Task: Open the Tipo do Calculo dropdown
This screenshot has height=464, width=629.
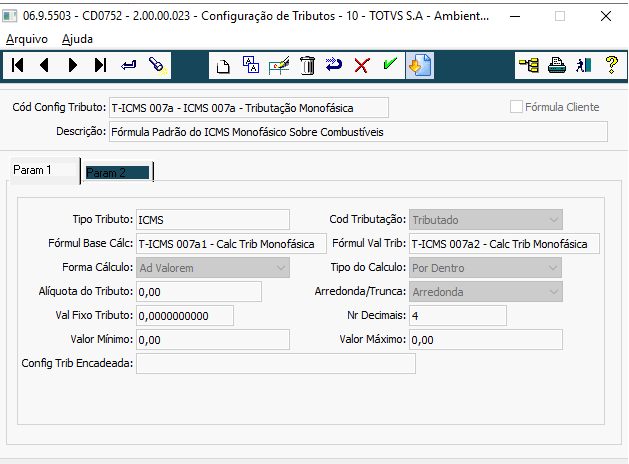Action: point(485,267)
